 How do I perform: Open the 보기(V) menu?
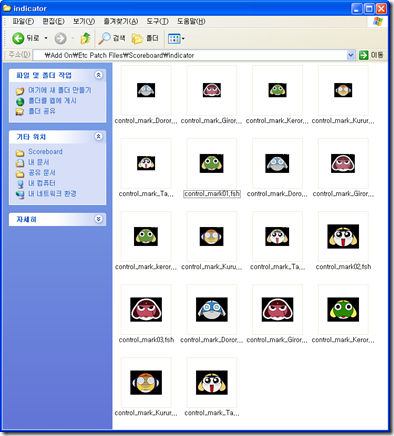coord(84,22)
